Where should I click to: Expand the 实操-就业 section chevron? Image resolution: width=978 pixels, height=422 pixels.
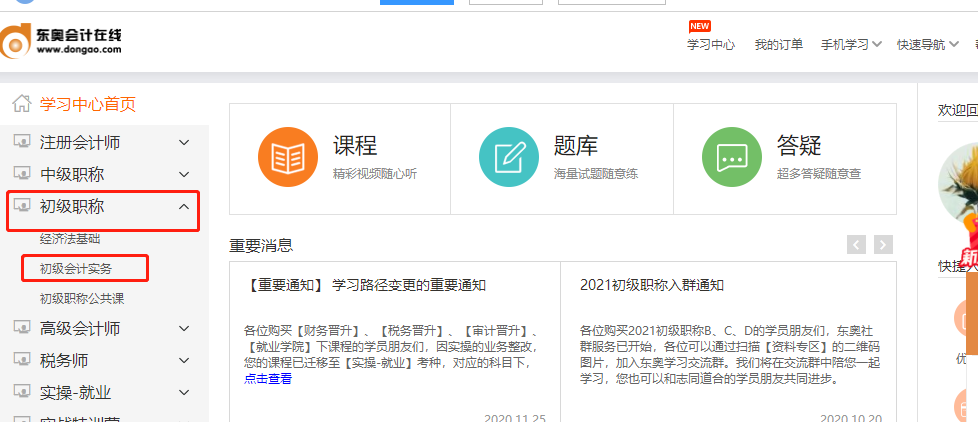click(184, 392)
